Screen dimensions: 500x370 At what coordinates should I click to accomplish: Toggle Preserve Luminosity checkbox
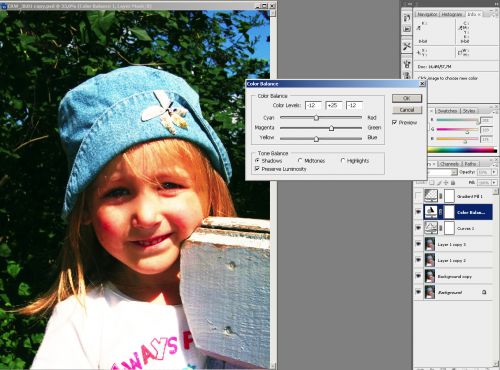point(257,169)
